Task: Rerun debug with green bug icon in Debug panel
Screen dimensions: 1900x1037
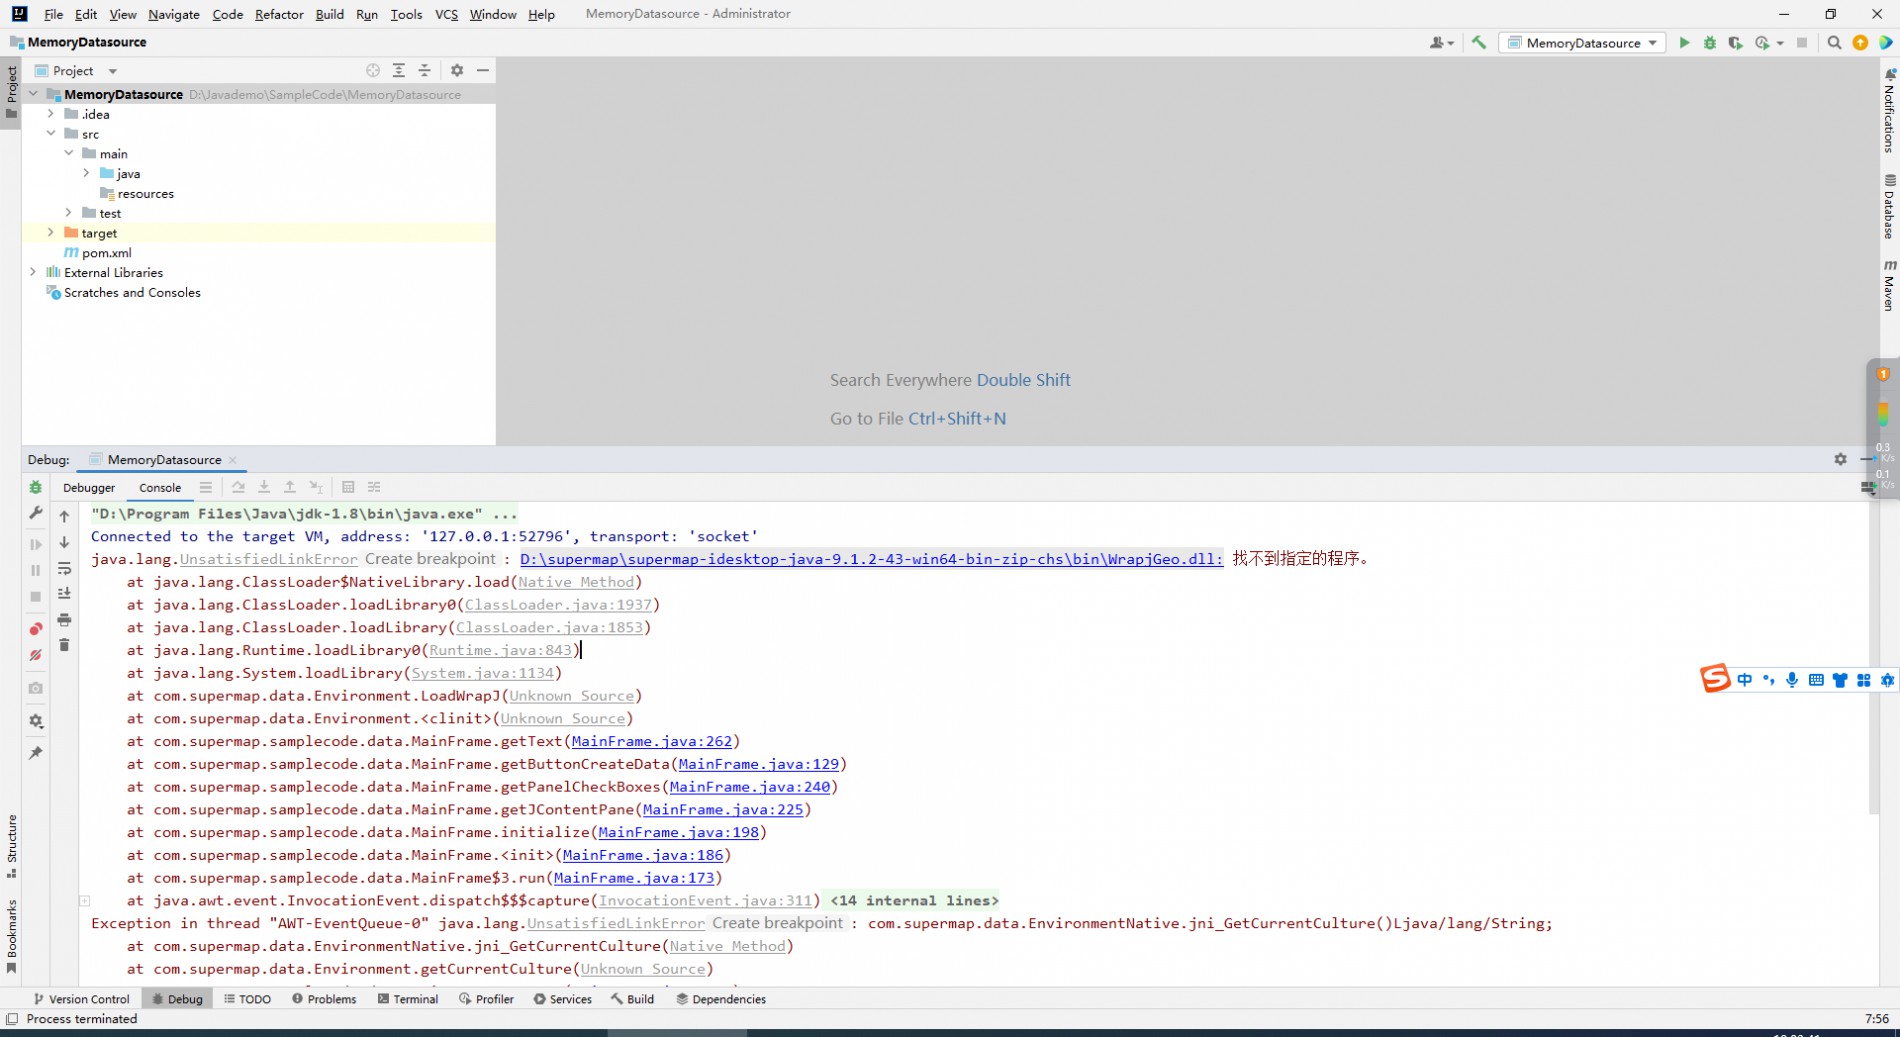Action: click(x=36, y=487)
